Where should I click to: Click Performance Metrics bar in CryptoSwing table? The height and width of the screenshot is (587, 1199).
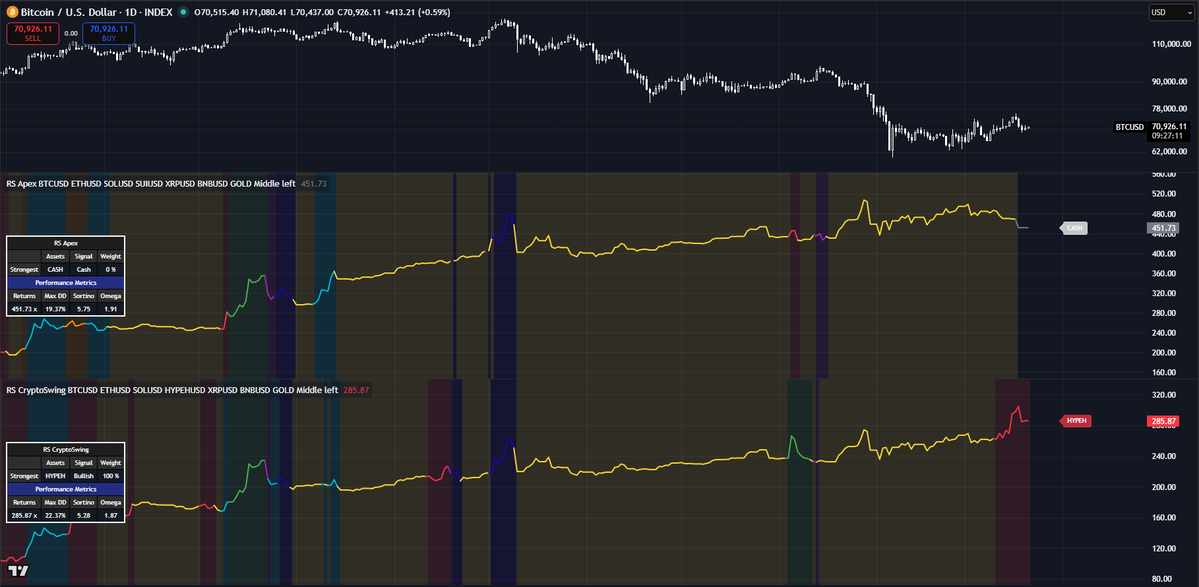[x=65, y=488]
